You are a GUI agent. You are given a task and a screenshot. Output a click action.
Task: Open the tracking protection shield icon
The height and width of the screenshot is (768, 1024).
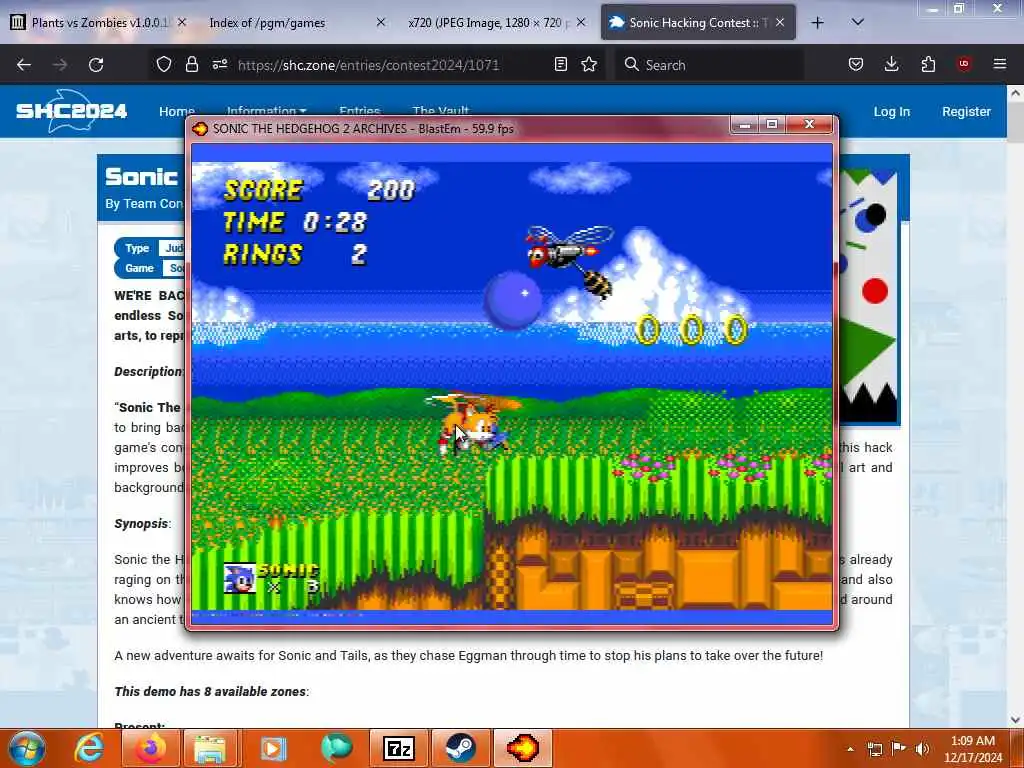[x=164, y=64]
